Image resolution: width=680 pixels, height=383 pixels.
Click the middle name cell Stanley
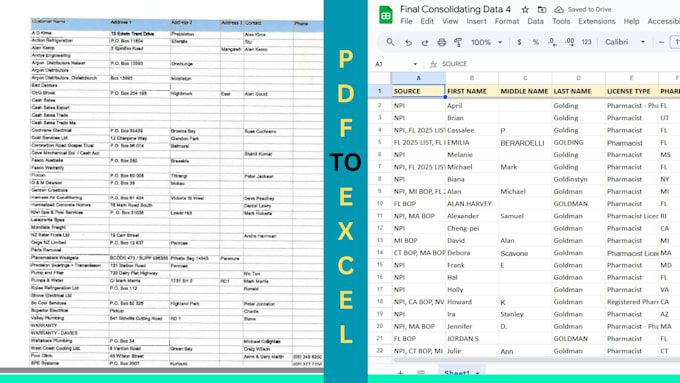click(x=525, y=314)
